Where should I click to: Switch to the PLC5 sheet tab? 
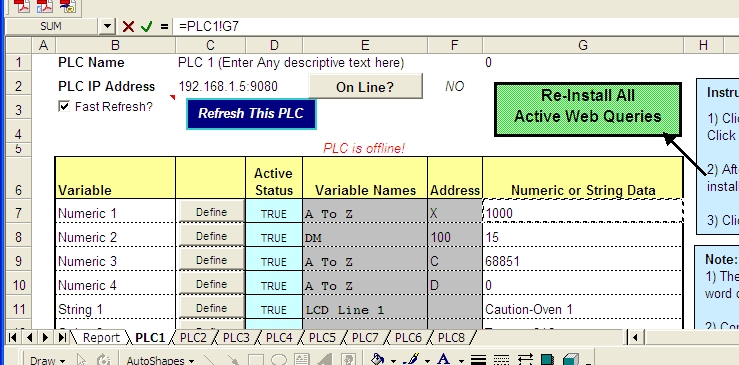(322, 338)
